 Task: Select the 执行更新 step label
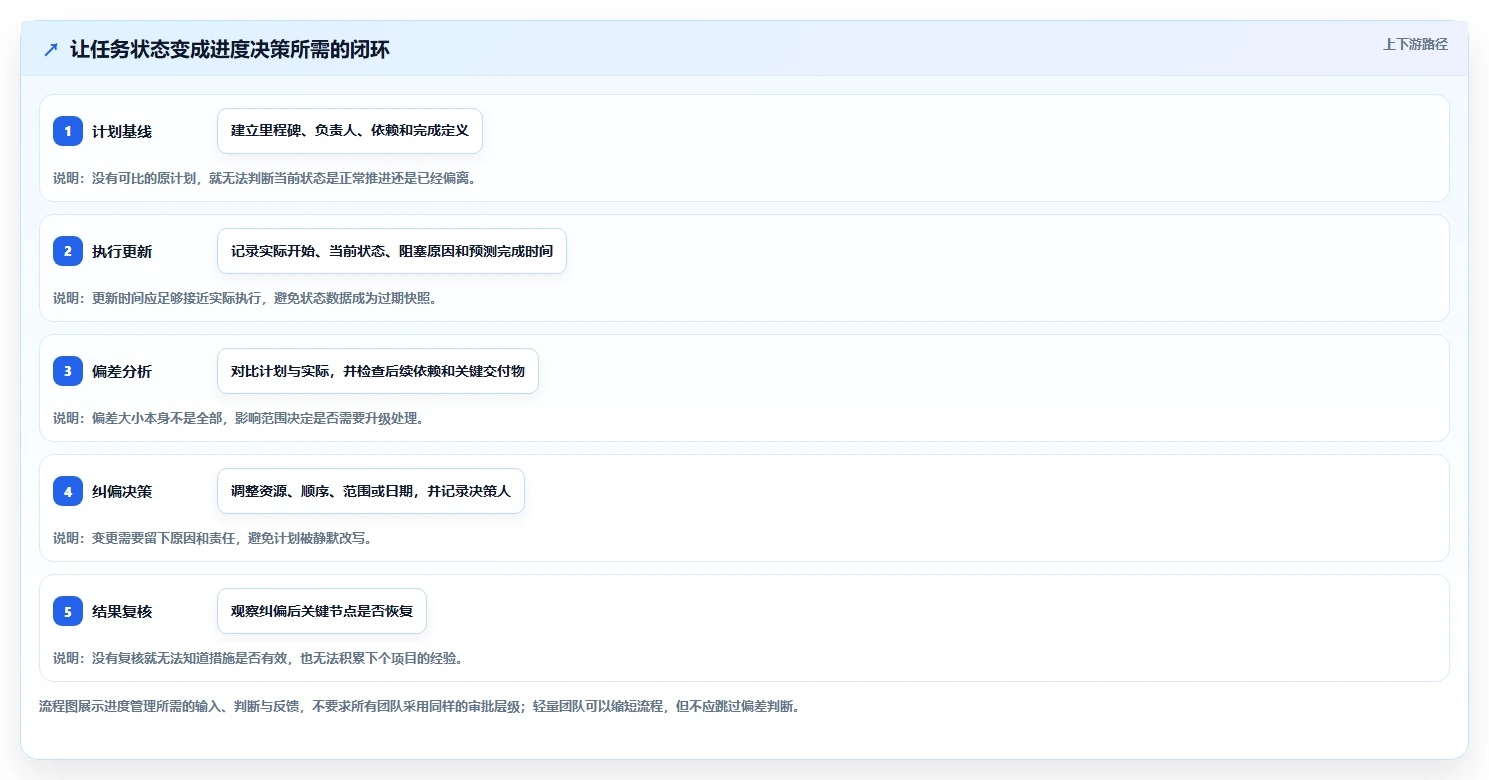122,252
